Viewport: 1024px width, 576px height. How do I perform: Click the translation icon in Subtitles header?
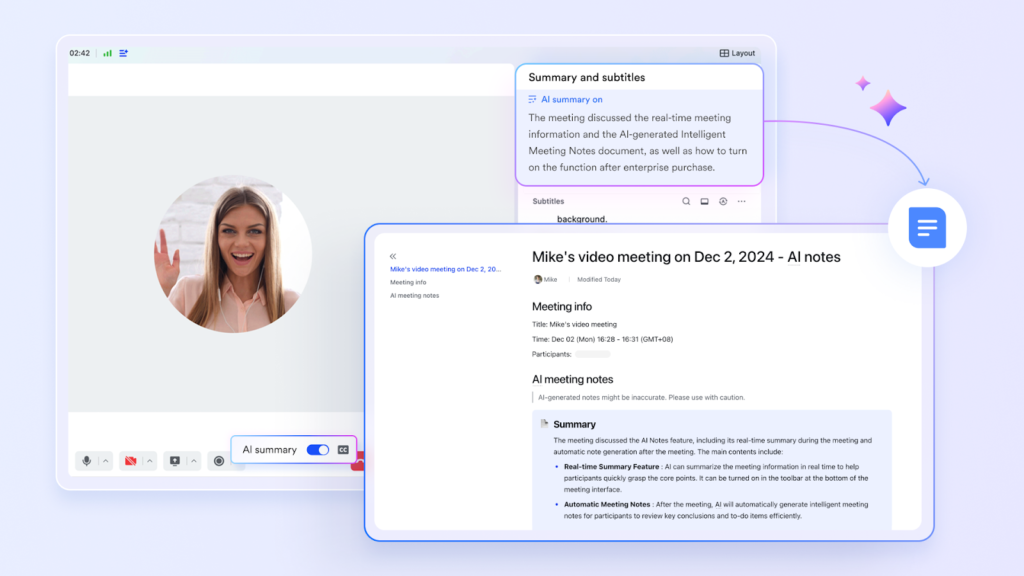click(723, 201)
